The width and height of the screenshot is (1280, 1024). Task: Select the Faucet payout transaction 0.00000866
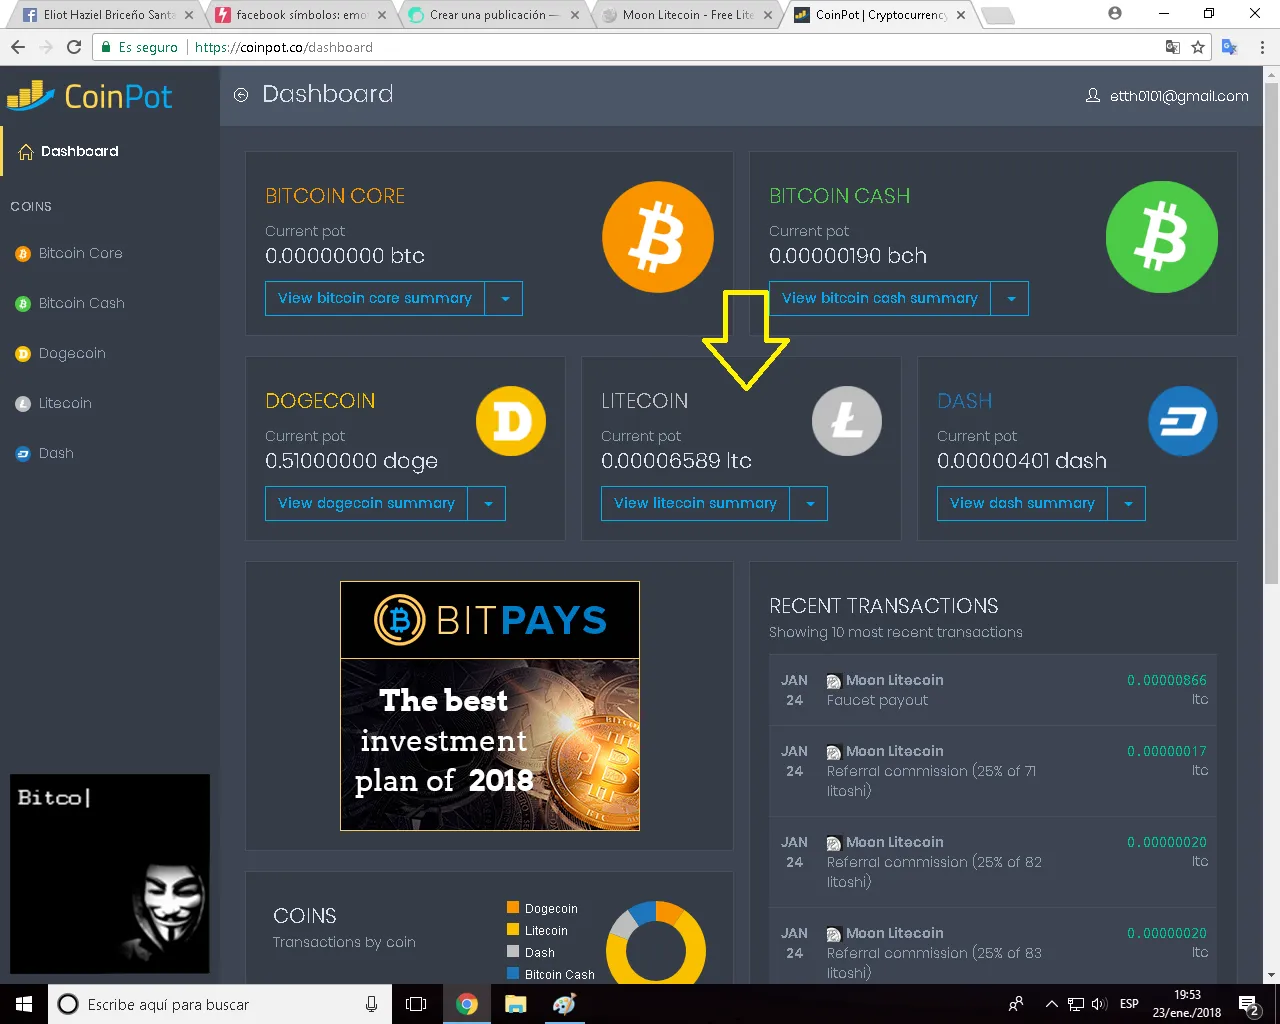pos(993,690)
